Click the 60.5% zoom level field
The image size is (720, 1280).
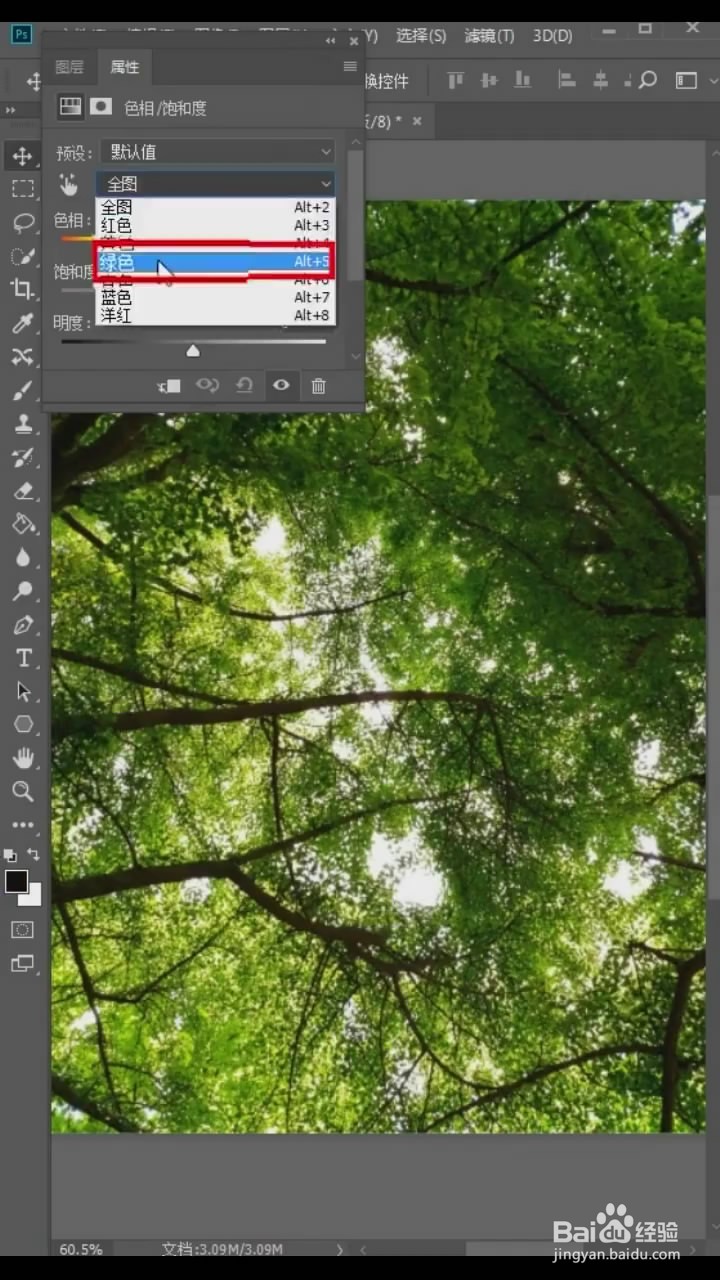click(81, 1249)
